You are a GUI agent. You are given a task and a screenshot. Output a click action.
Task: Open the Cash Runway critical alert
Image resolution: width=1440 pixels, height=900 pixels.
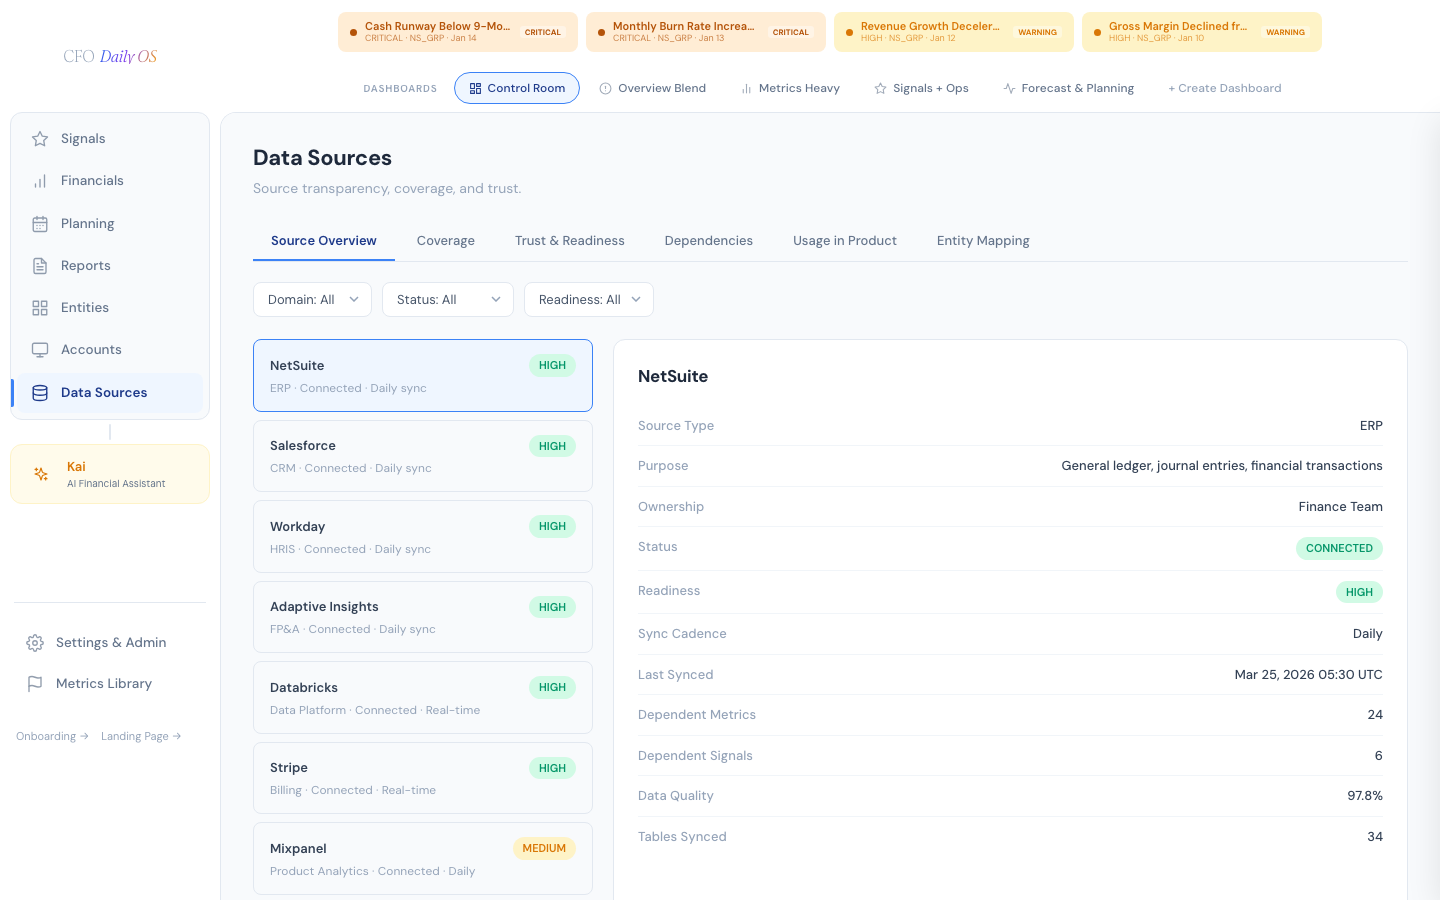tap(457, 32)
